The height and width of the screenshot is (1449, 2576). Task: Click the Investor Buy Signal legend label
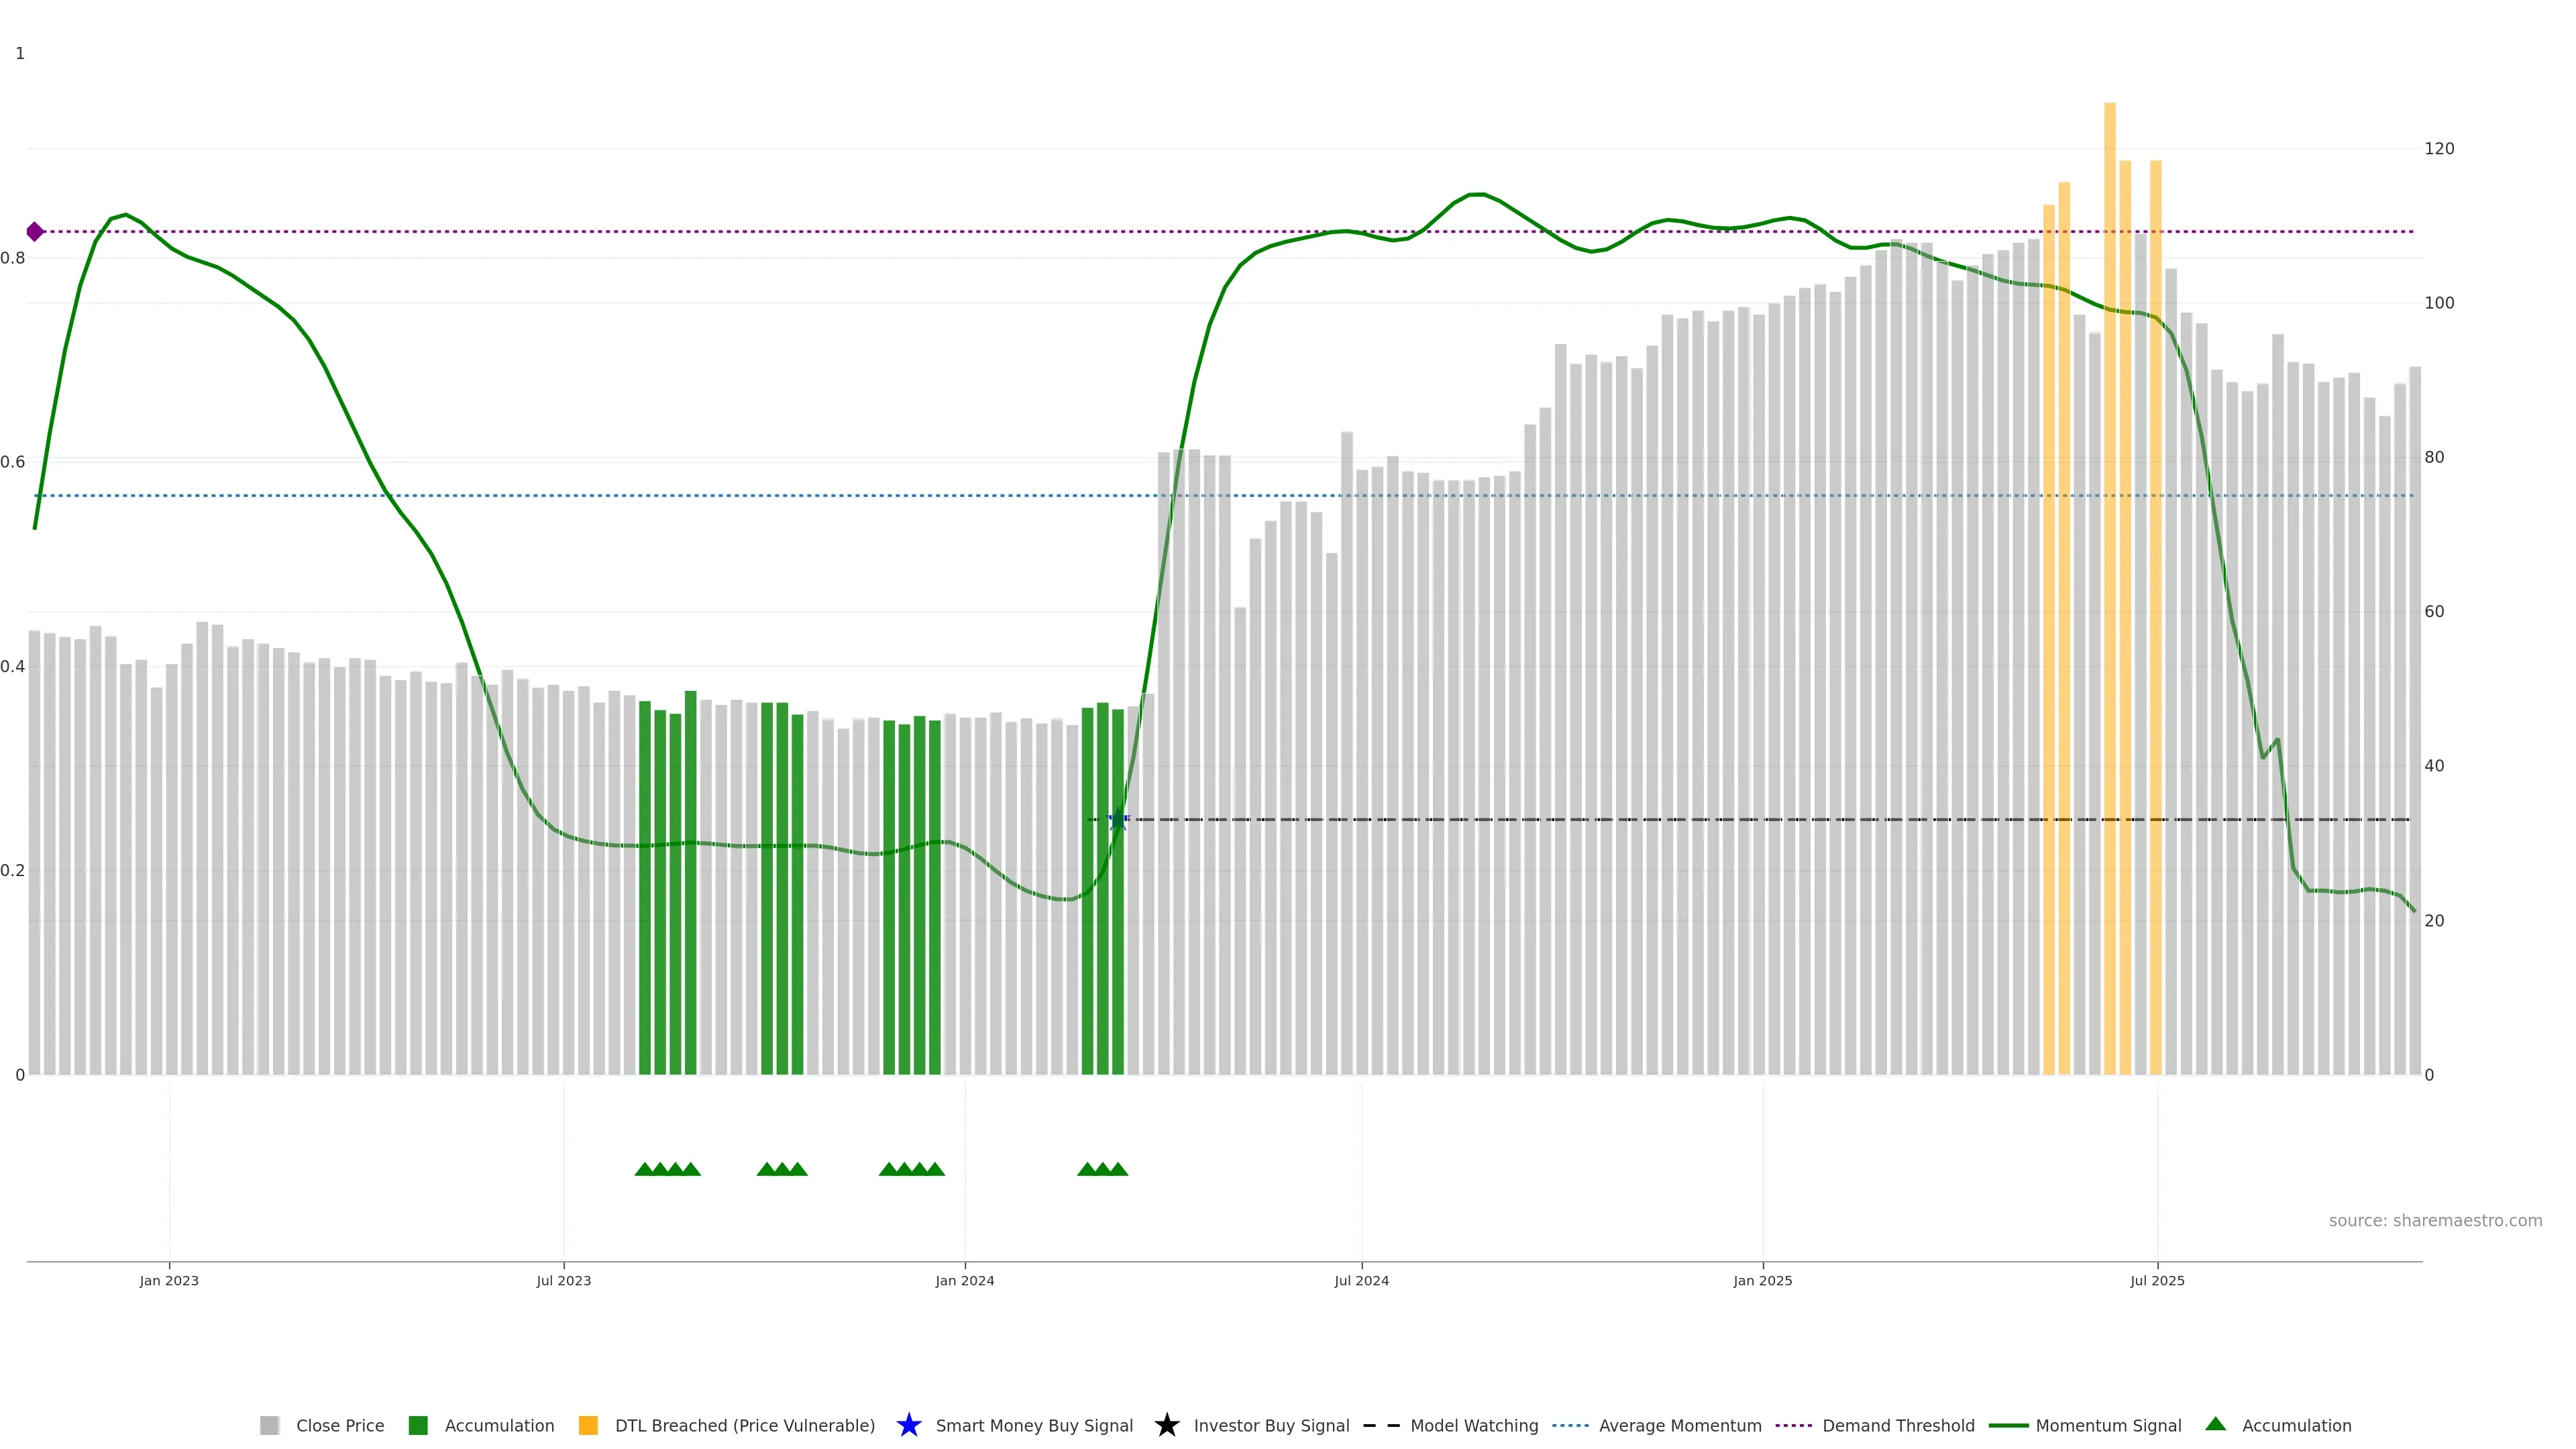click(1271, 1425)
